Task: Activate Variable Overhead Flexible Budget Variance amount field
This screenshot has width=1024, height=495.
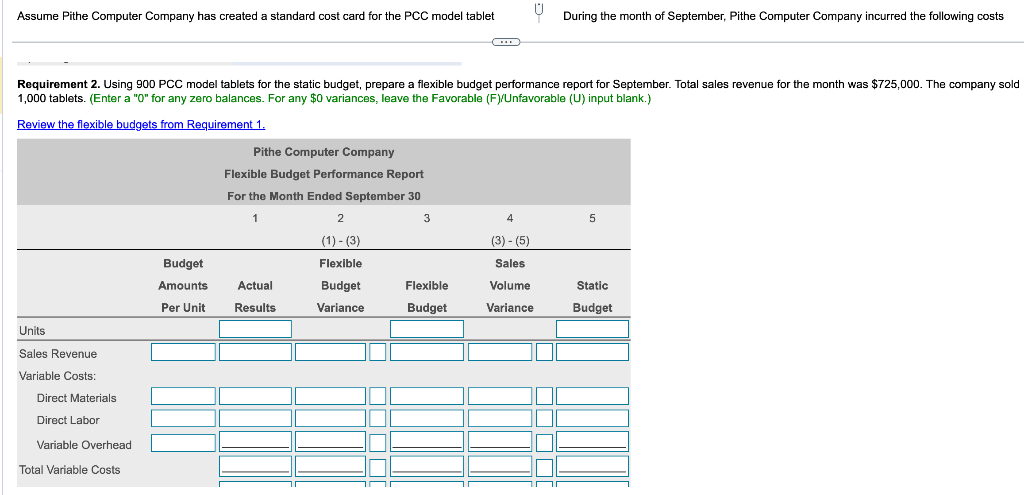Action: coord(330,441)
